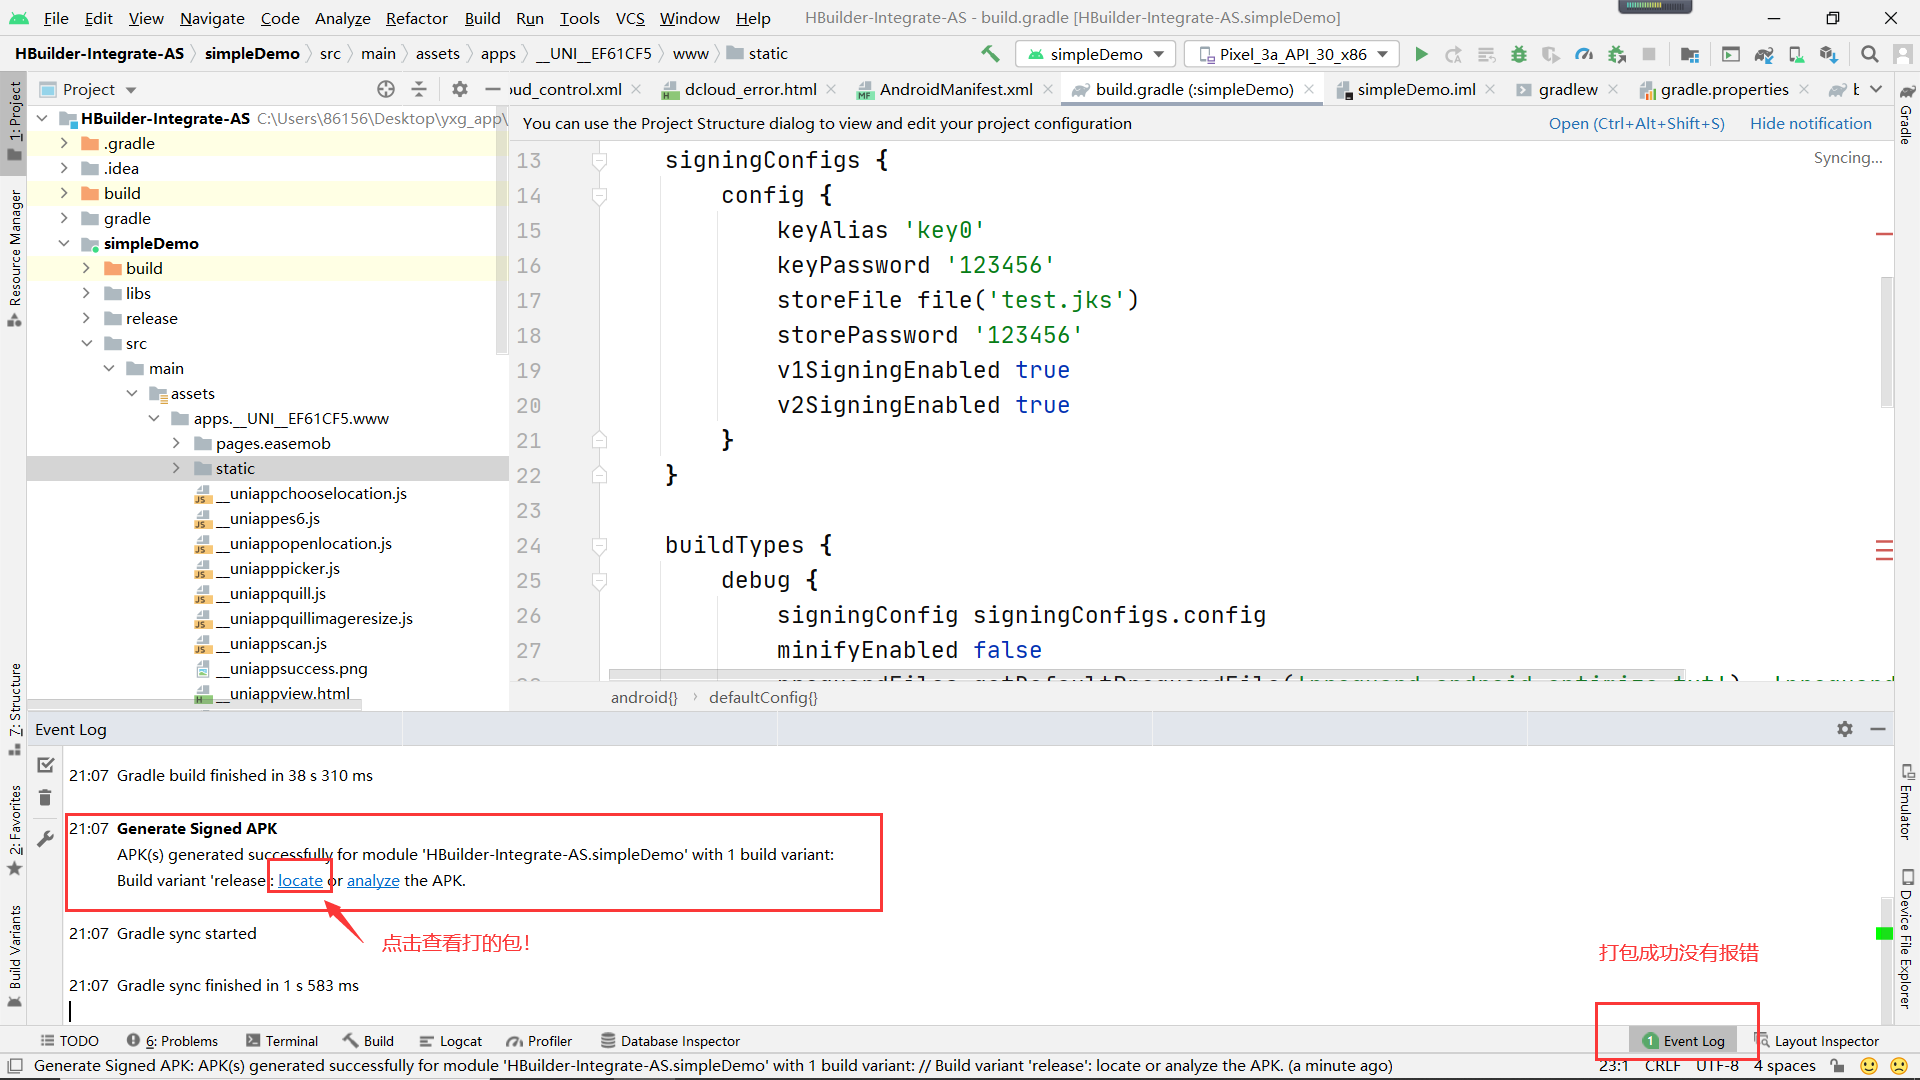The image size is (1920, 1080).
Task: Click Hide notification link
Action: 1810,123
